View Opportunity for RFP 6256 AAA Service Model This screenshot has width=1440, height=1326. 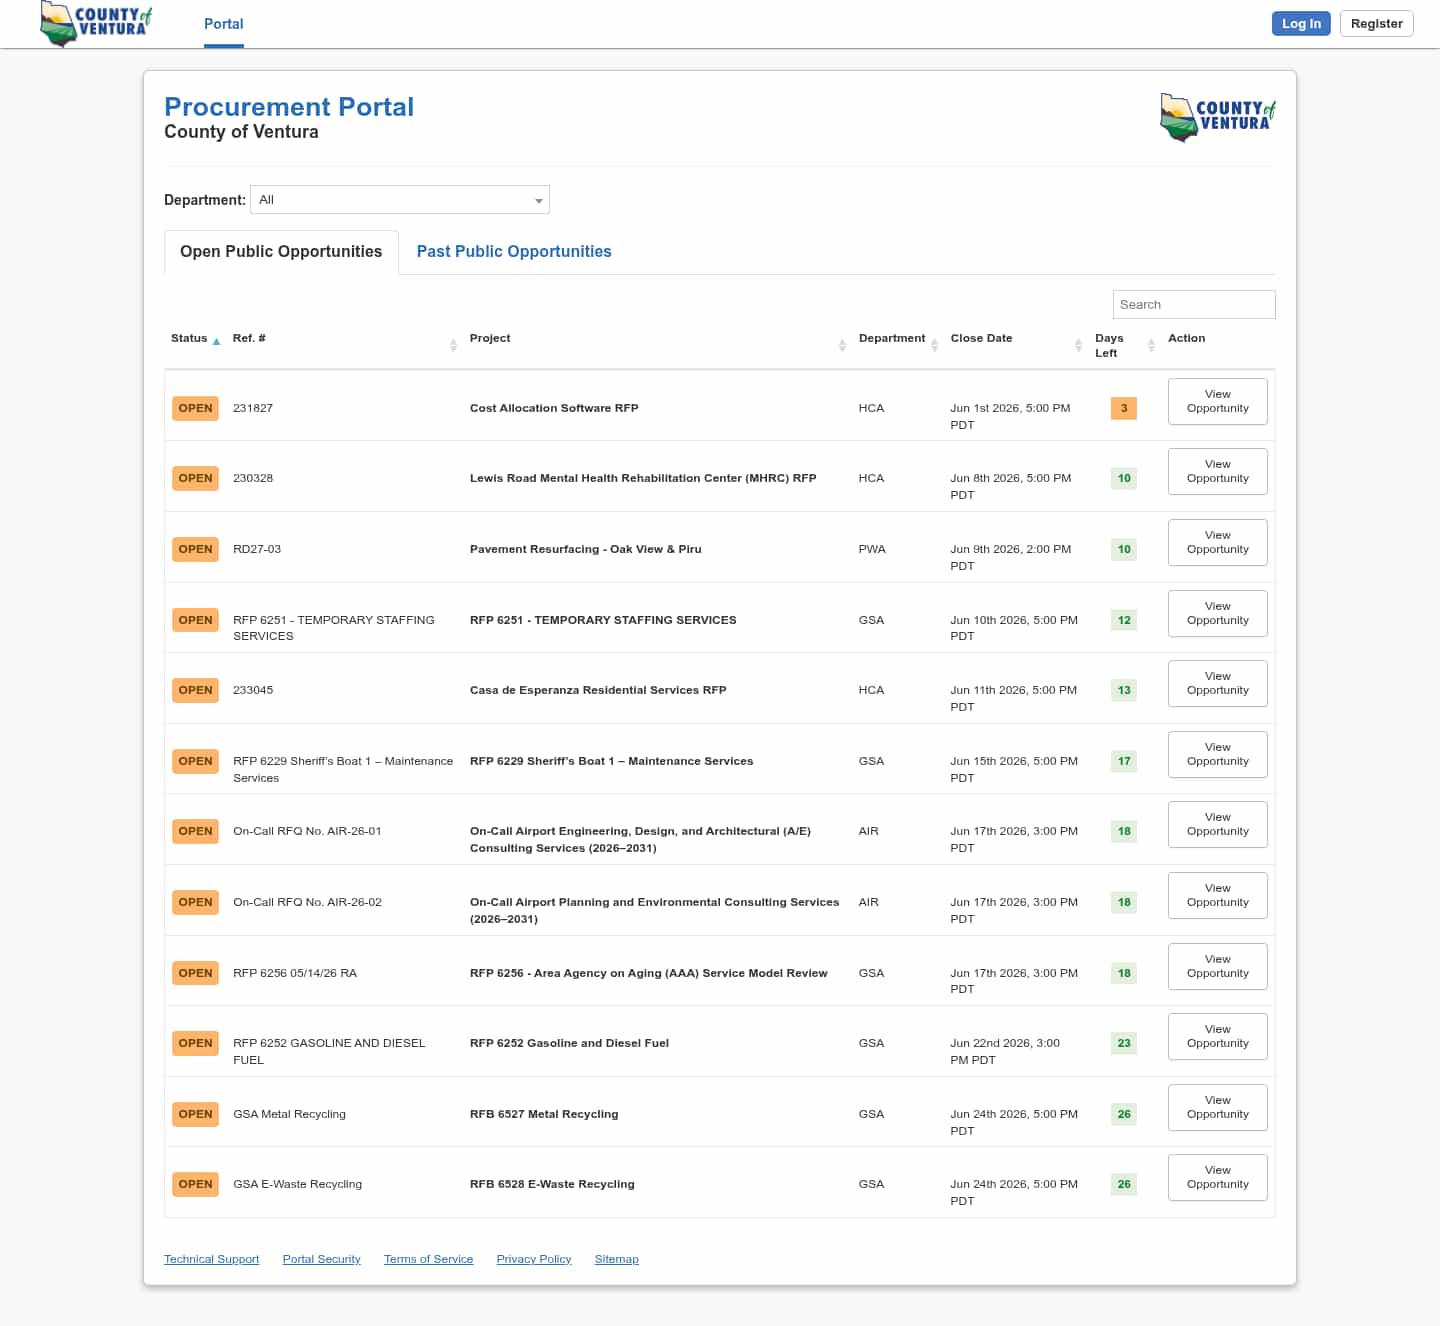[x=1217, y=966]
